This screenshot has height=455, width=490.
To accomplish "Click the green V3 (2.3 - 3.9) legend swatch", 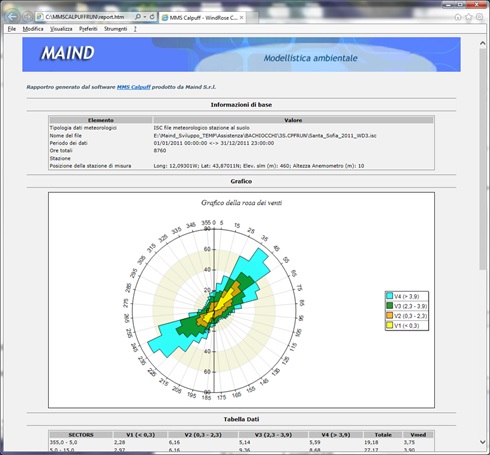I will point(389,306).
